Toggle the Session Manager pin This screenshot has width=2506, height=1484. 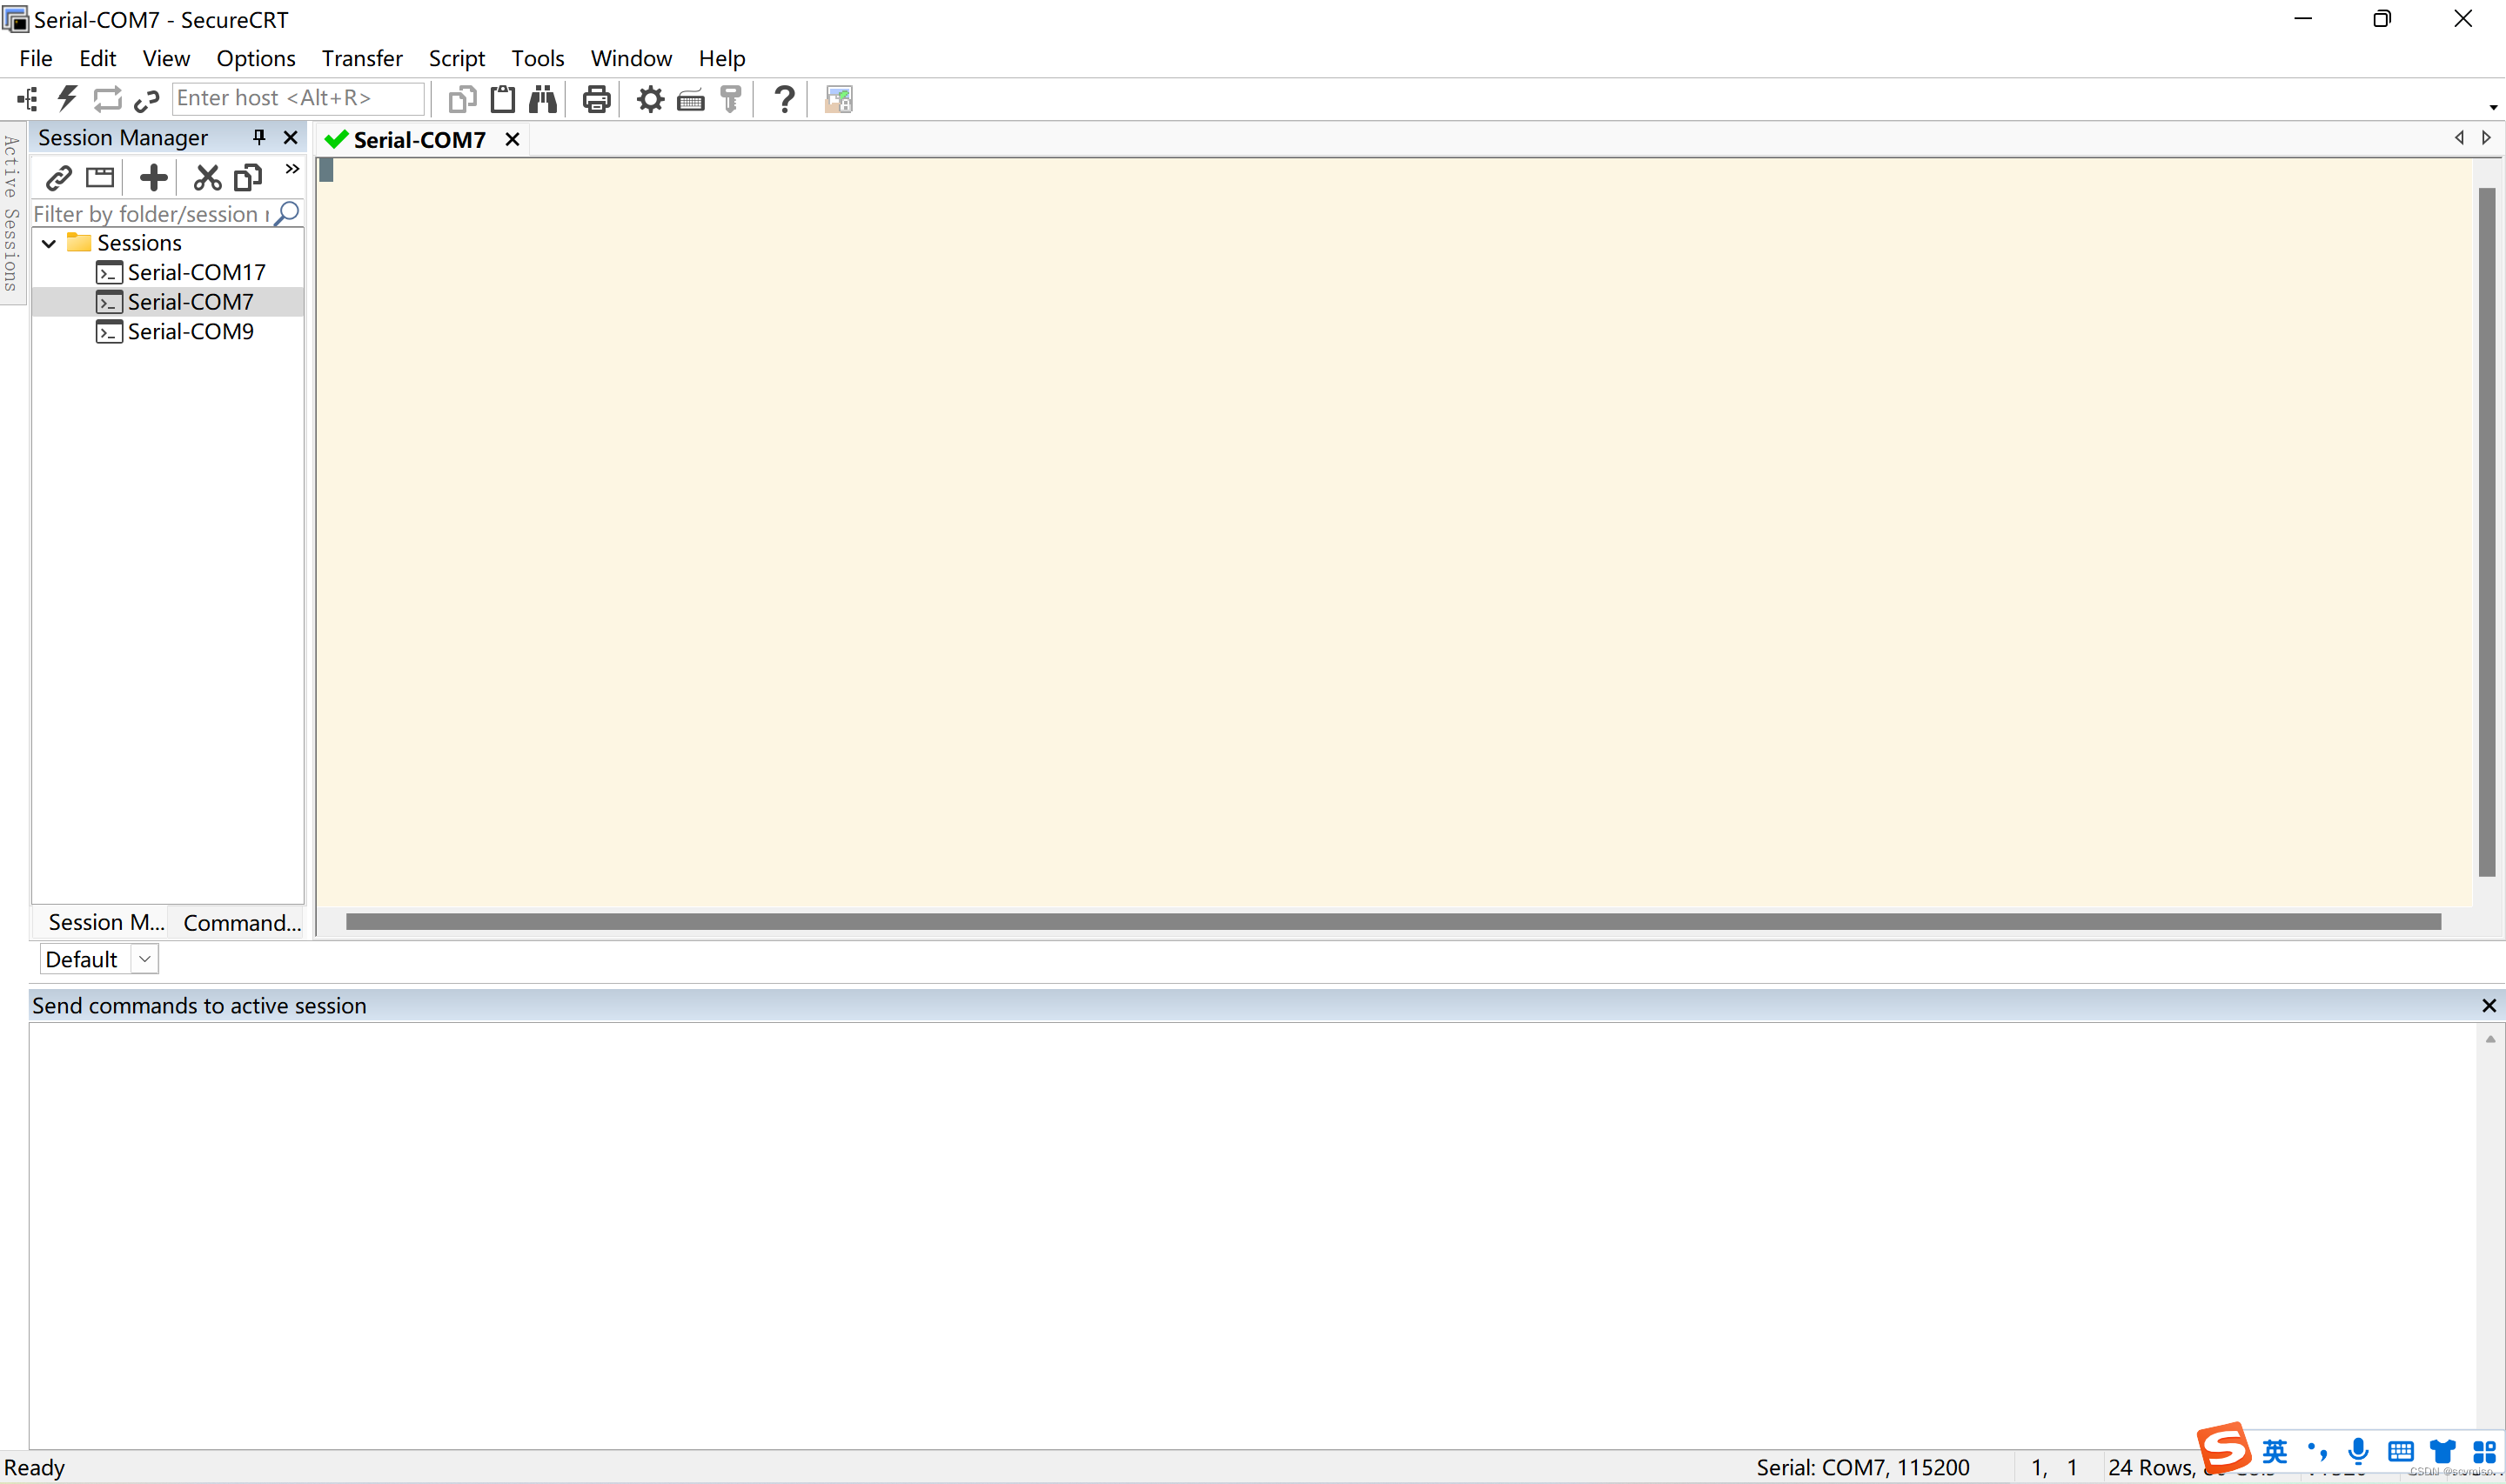259,137
